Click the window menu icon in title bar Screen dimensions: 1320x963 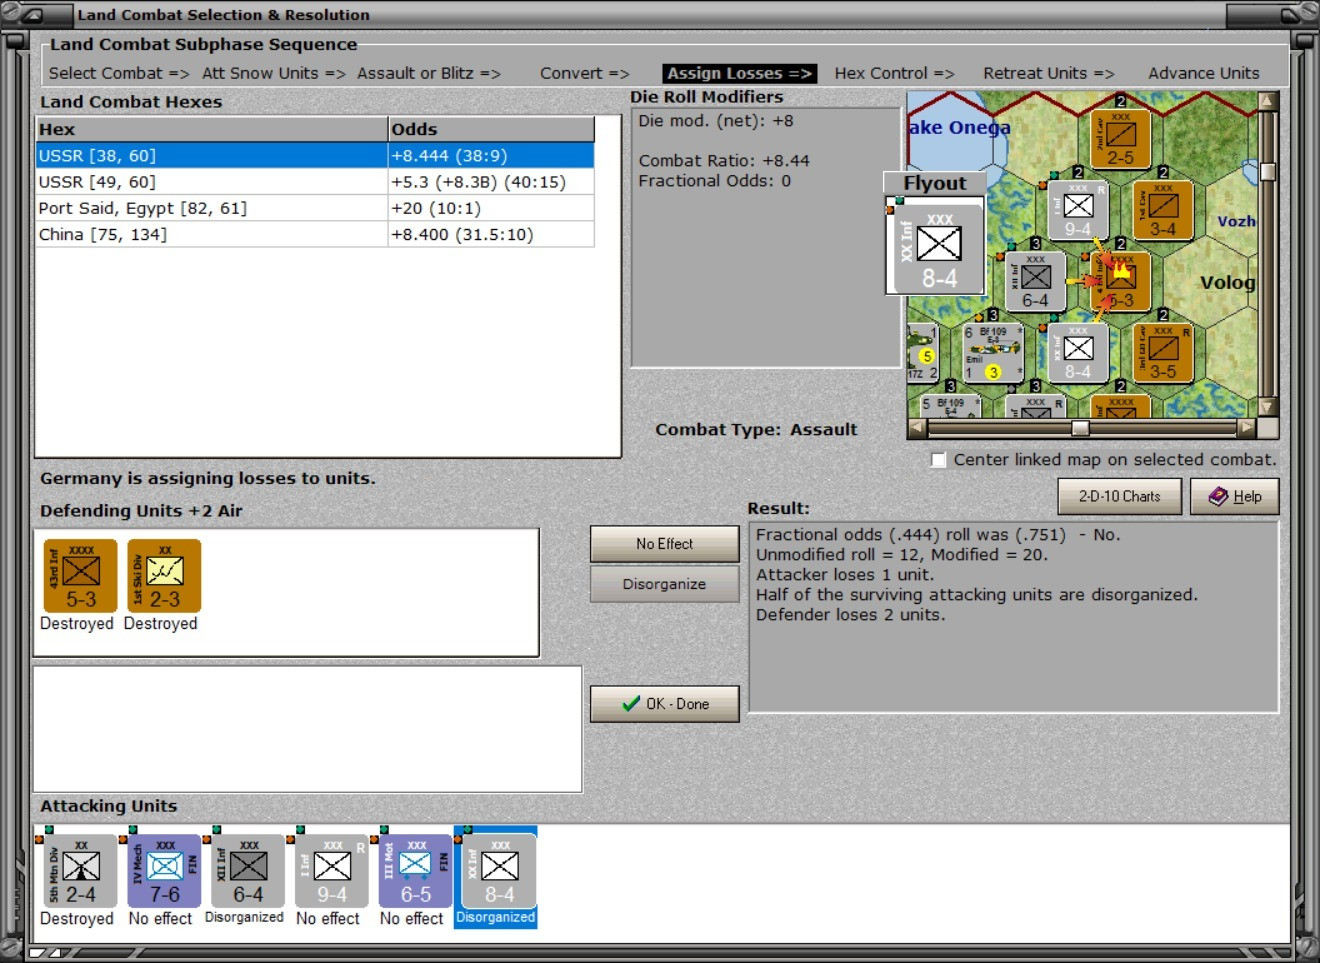pos(32,14)
